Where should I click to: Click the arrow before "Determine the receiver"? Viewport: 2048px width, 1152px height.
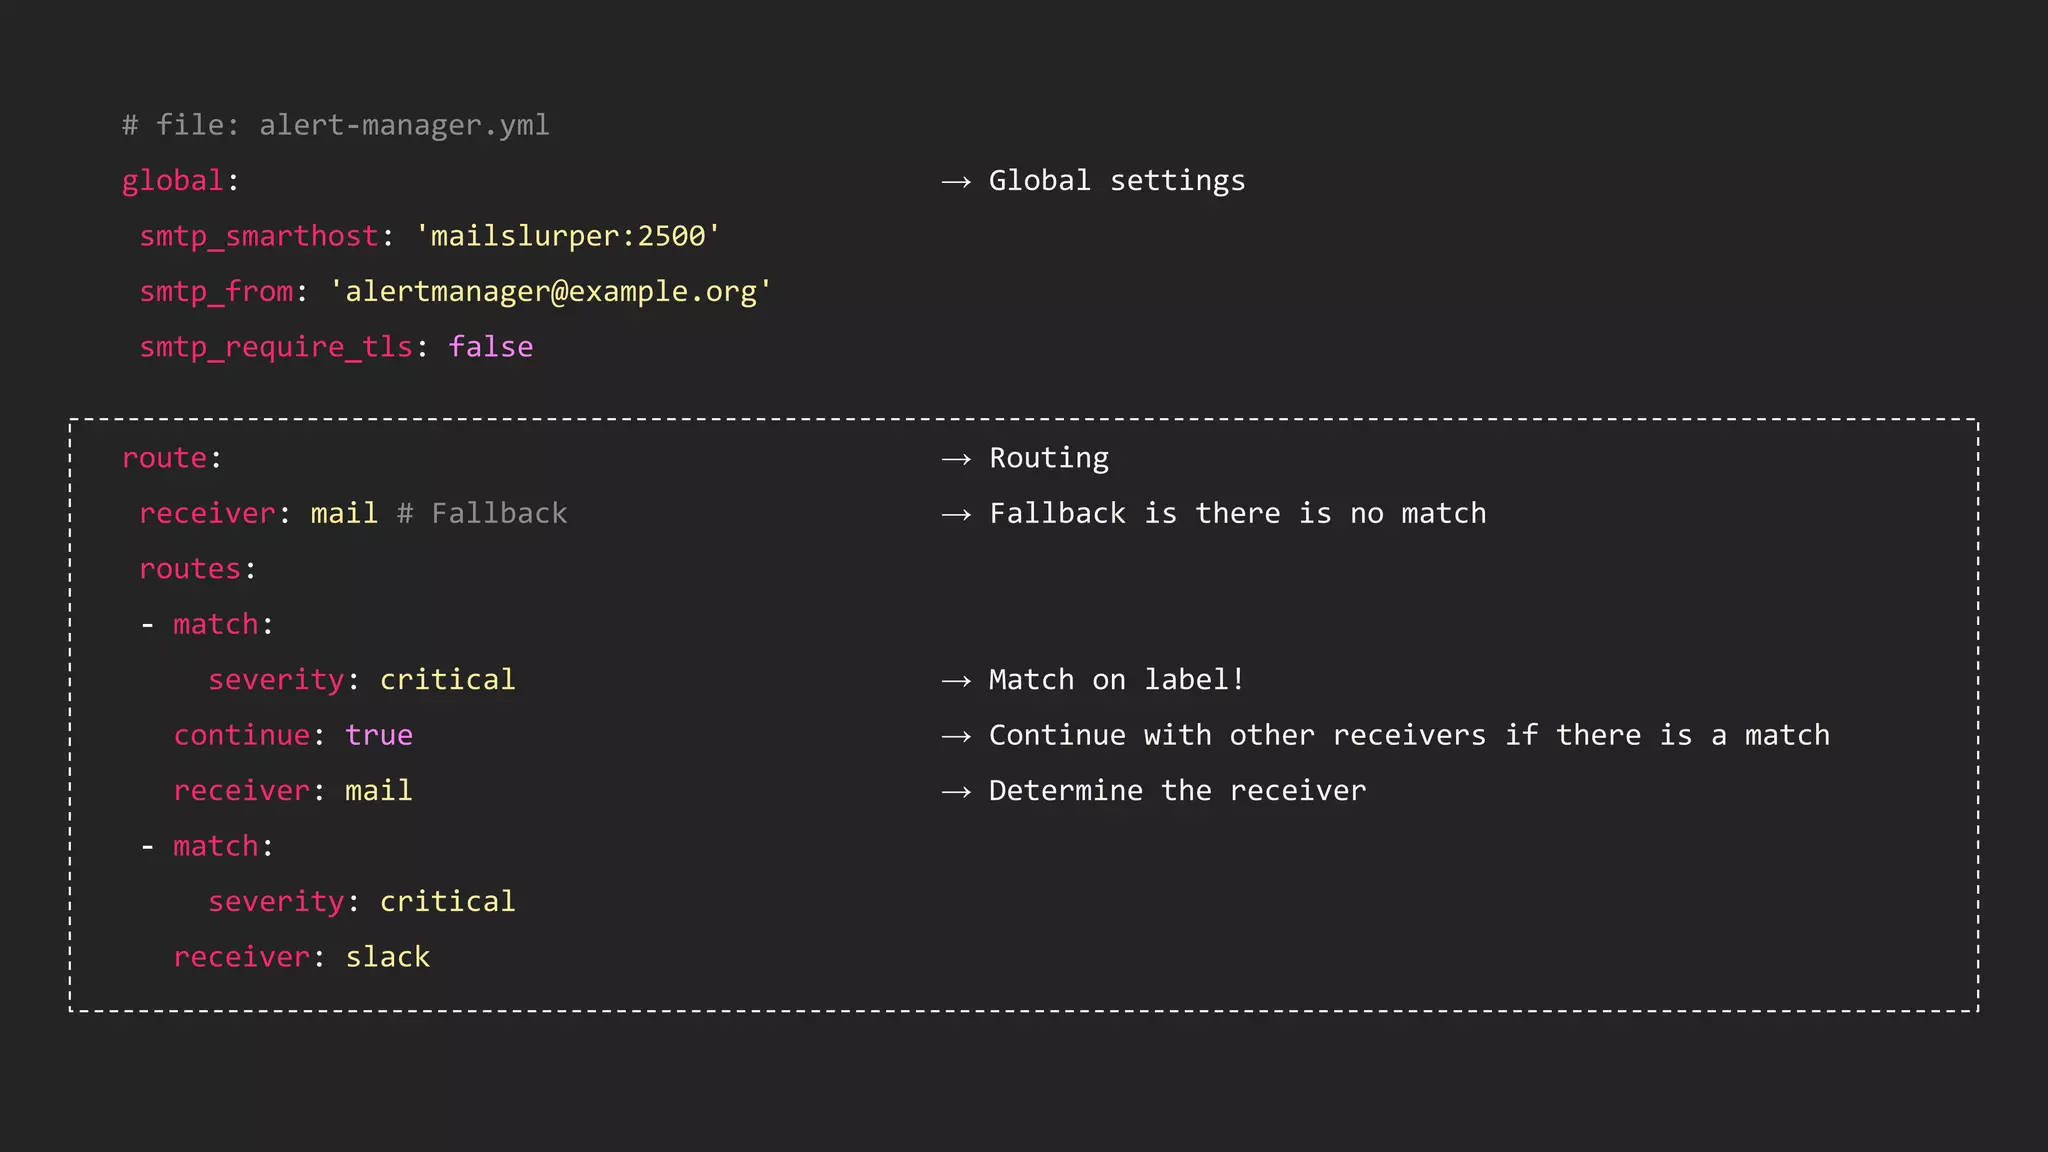pos(956,792)
